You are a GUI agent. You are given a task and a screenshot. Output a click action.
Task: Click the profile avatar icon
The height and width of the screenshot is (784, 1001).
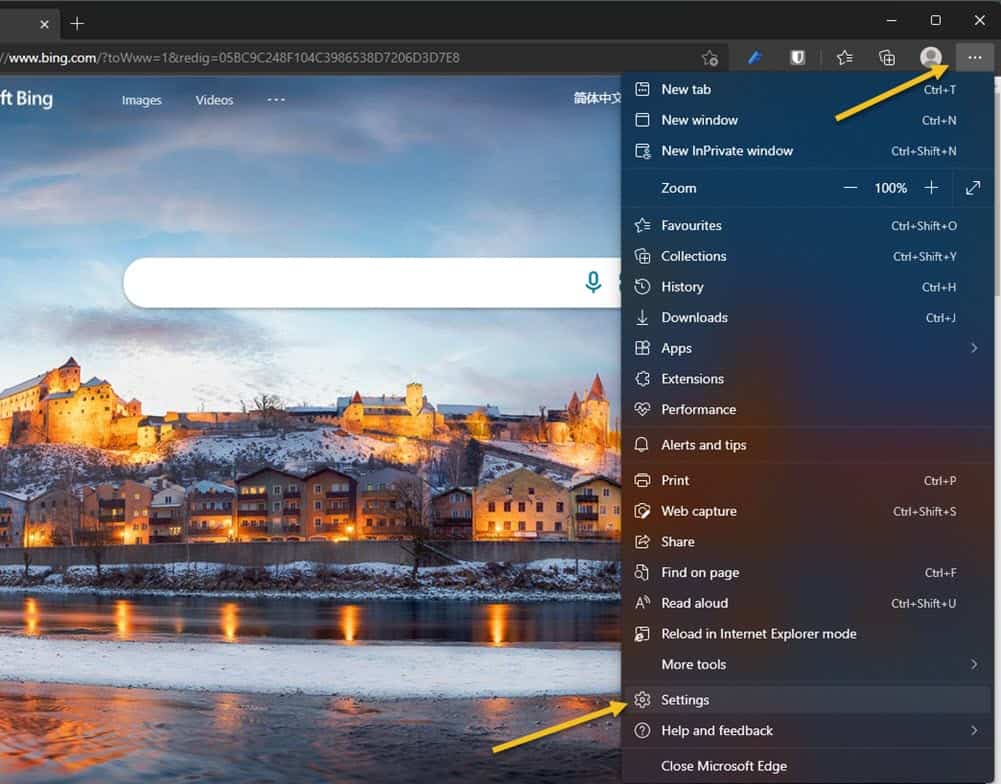[931, 57]
